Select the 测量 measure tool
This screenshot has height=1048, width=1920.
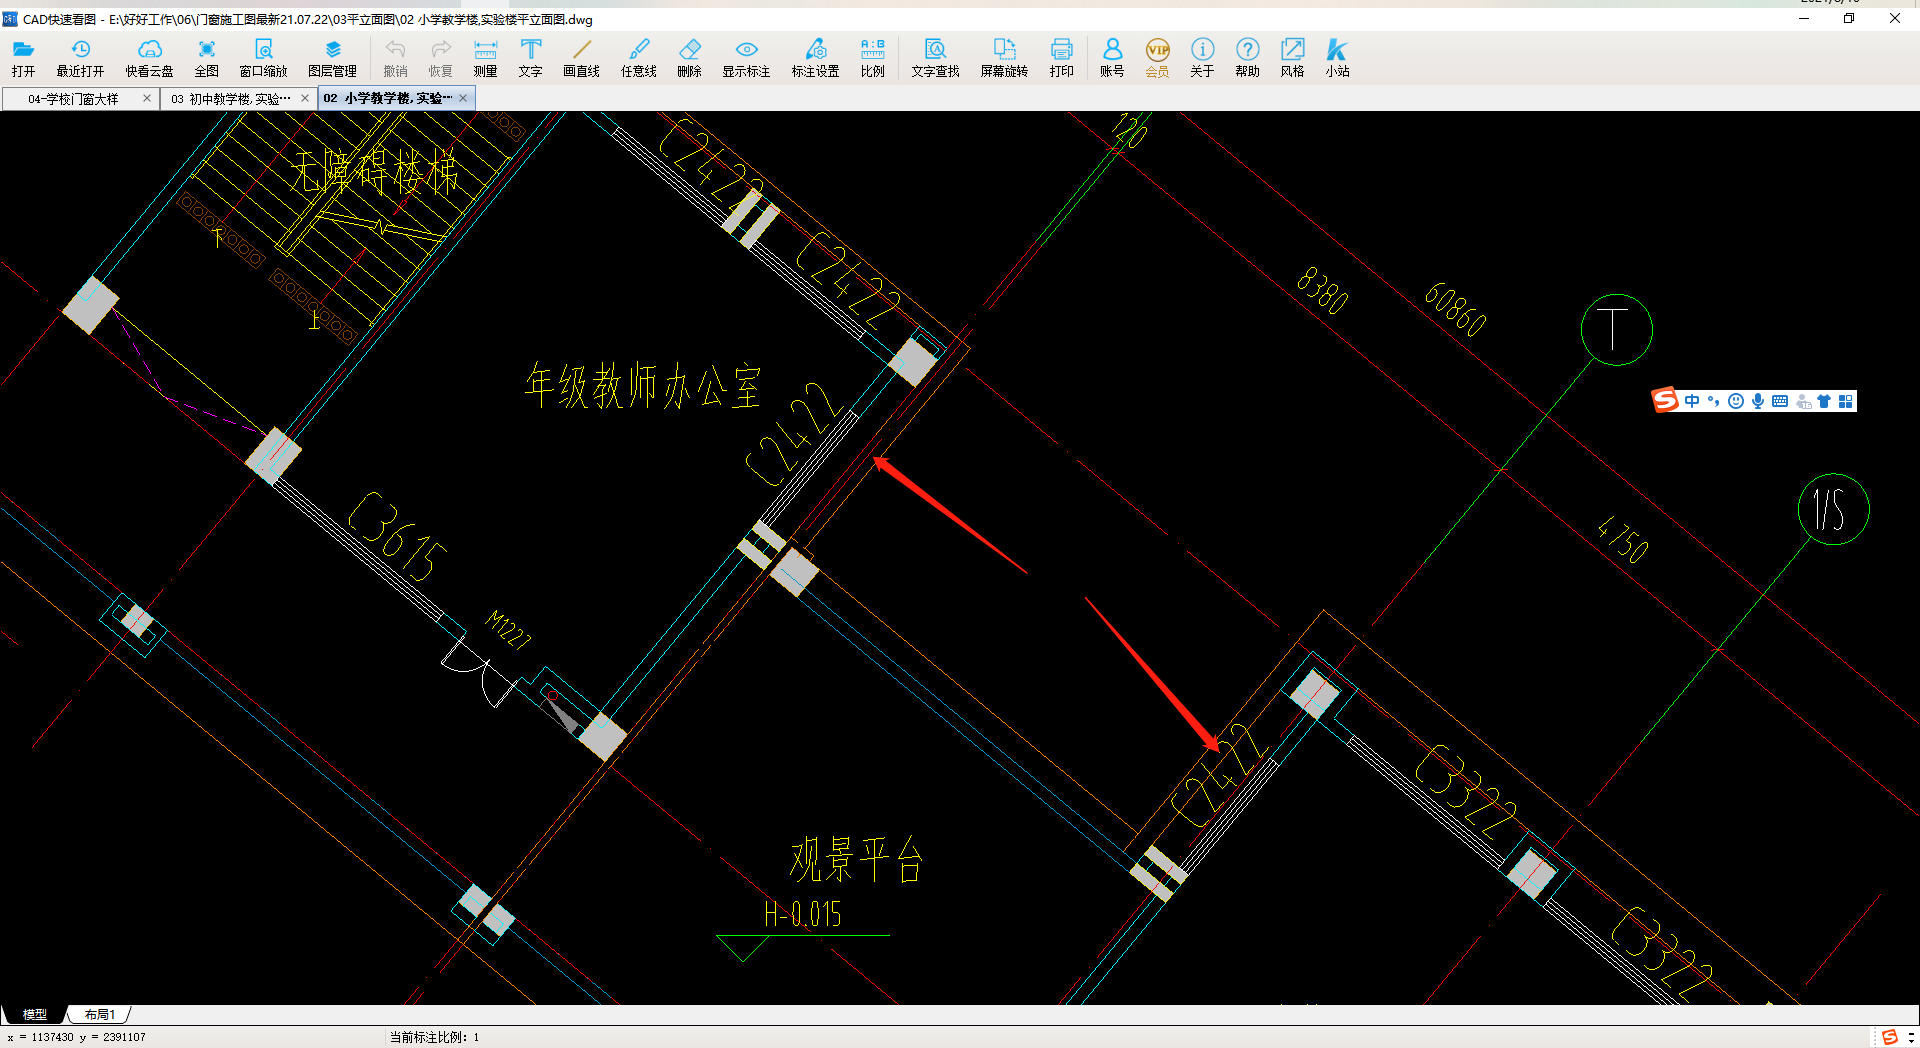click(x=485, y=58)
